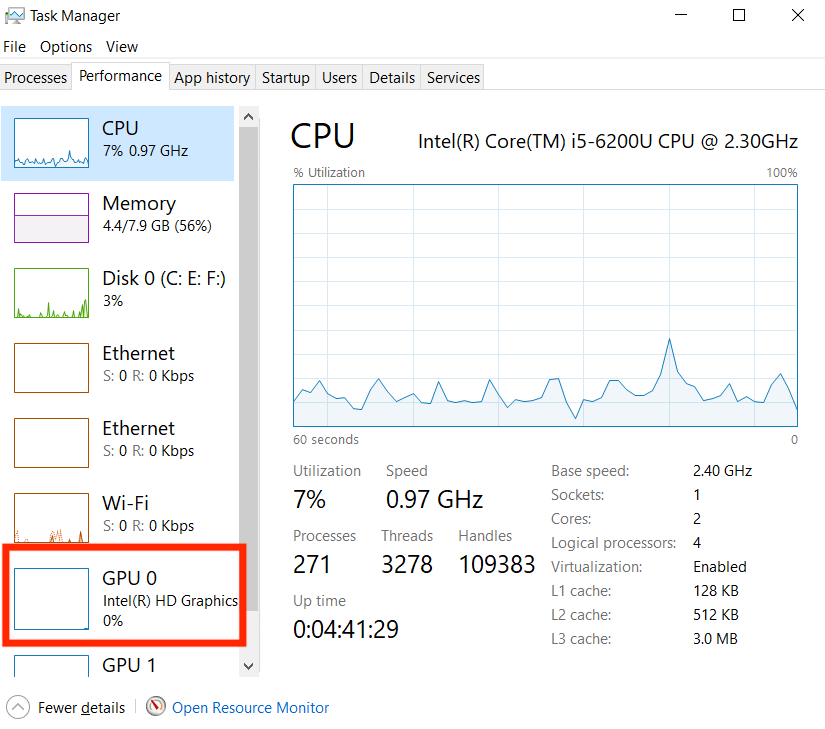The width and height of the screenshot is (825, 729).
Task: Select the Disk 0 (C: E: F:) entry
Action: pyautogui.click(x=118, y=293)
